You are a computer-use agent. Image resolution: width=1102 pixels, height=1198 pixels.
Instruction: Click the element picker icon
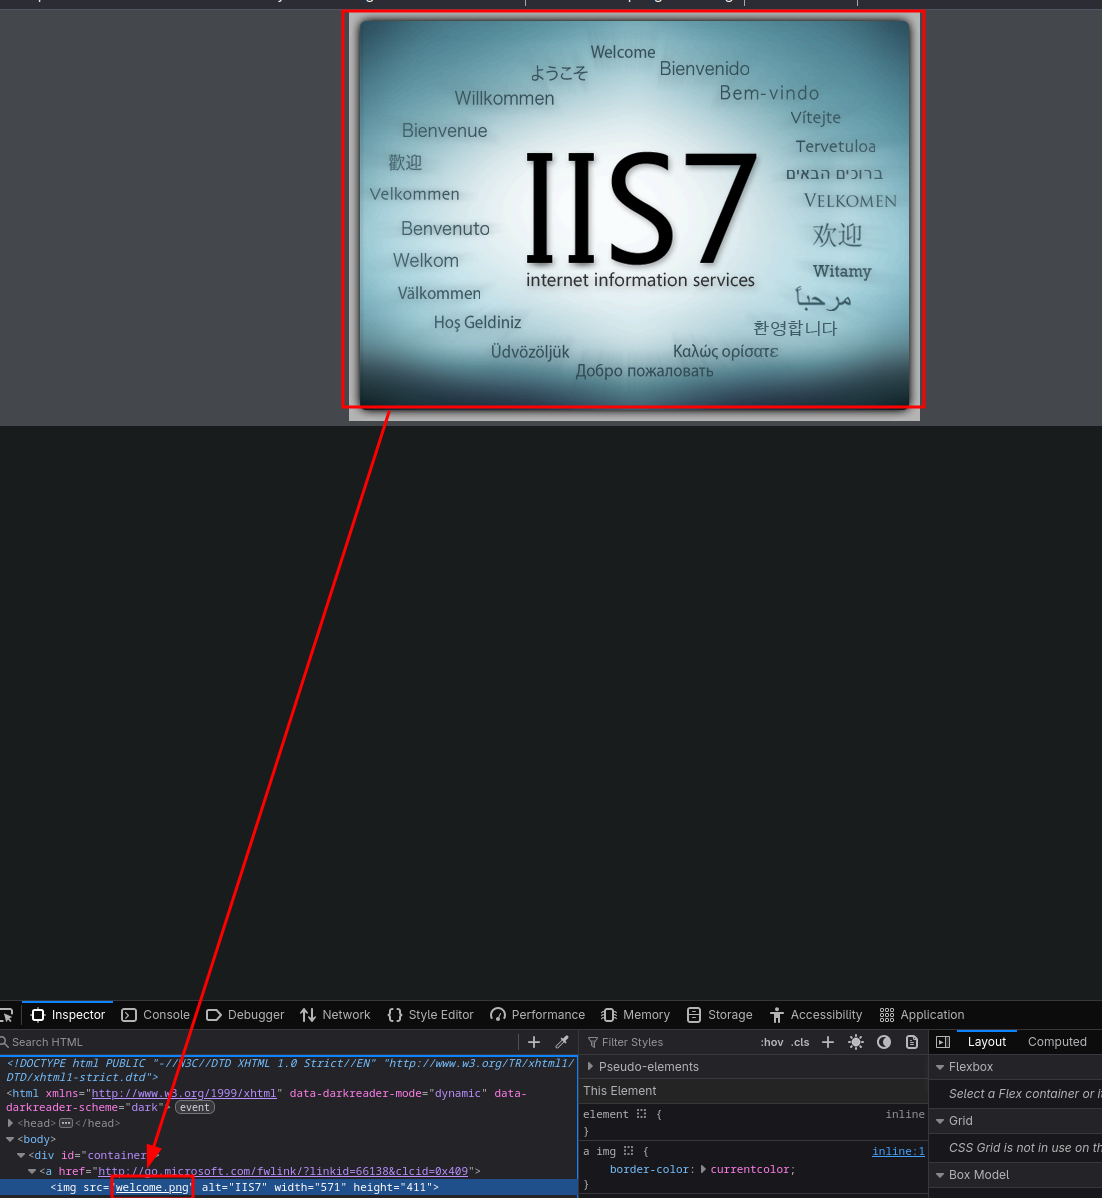(7, 1015)
